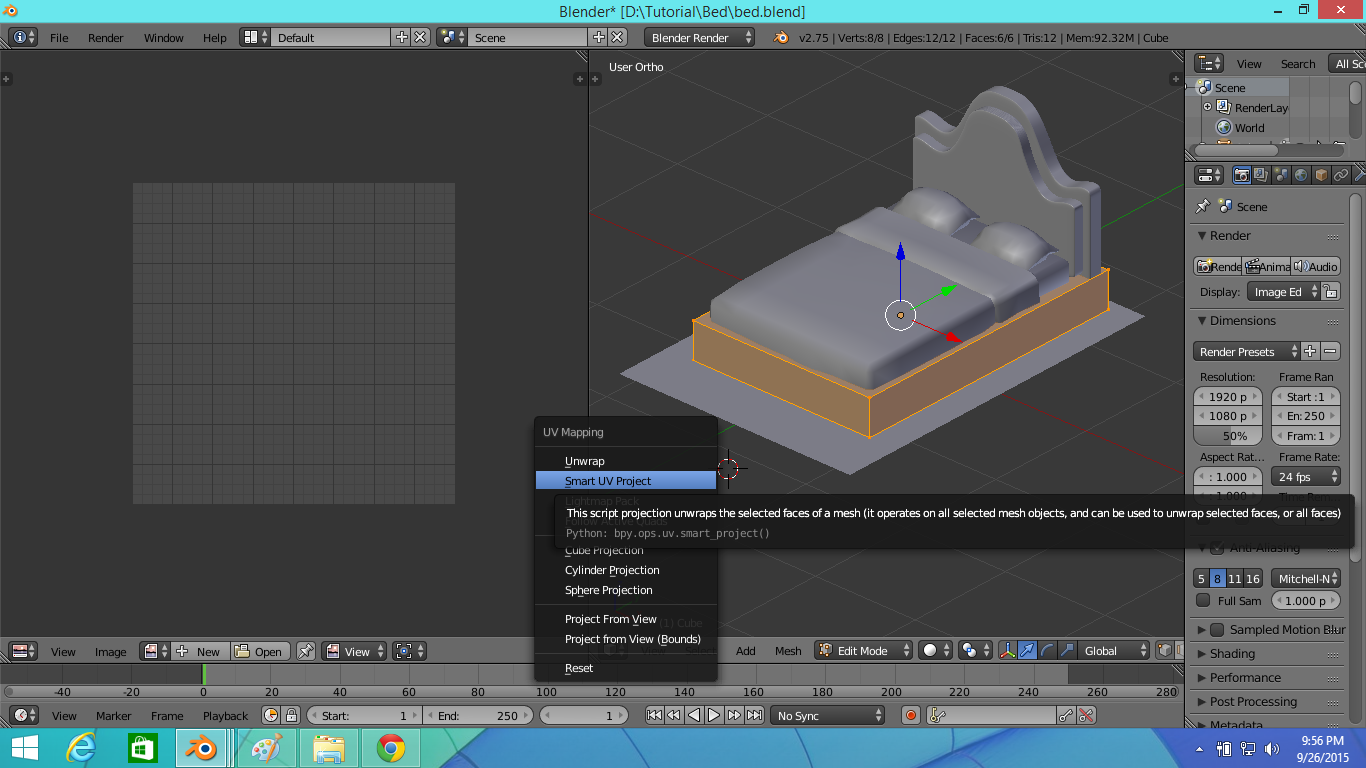Expand RenderLayers in the outliner tree

pos(1207,107)
